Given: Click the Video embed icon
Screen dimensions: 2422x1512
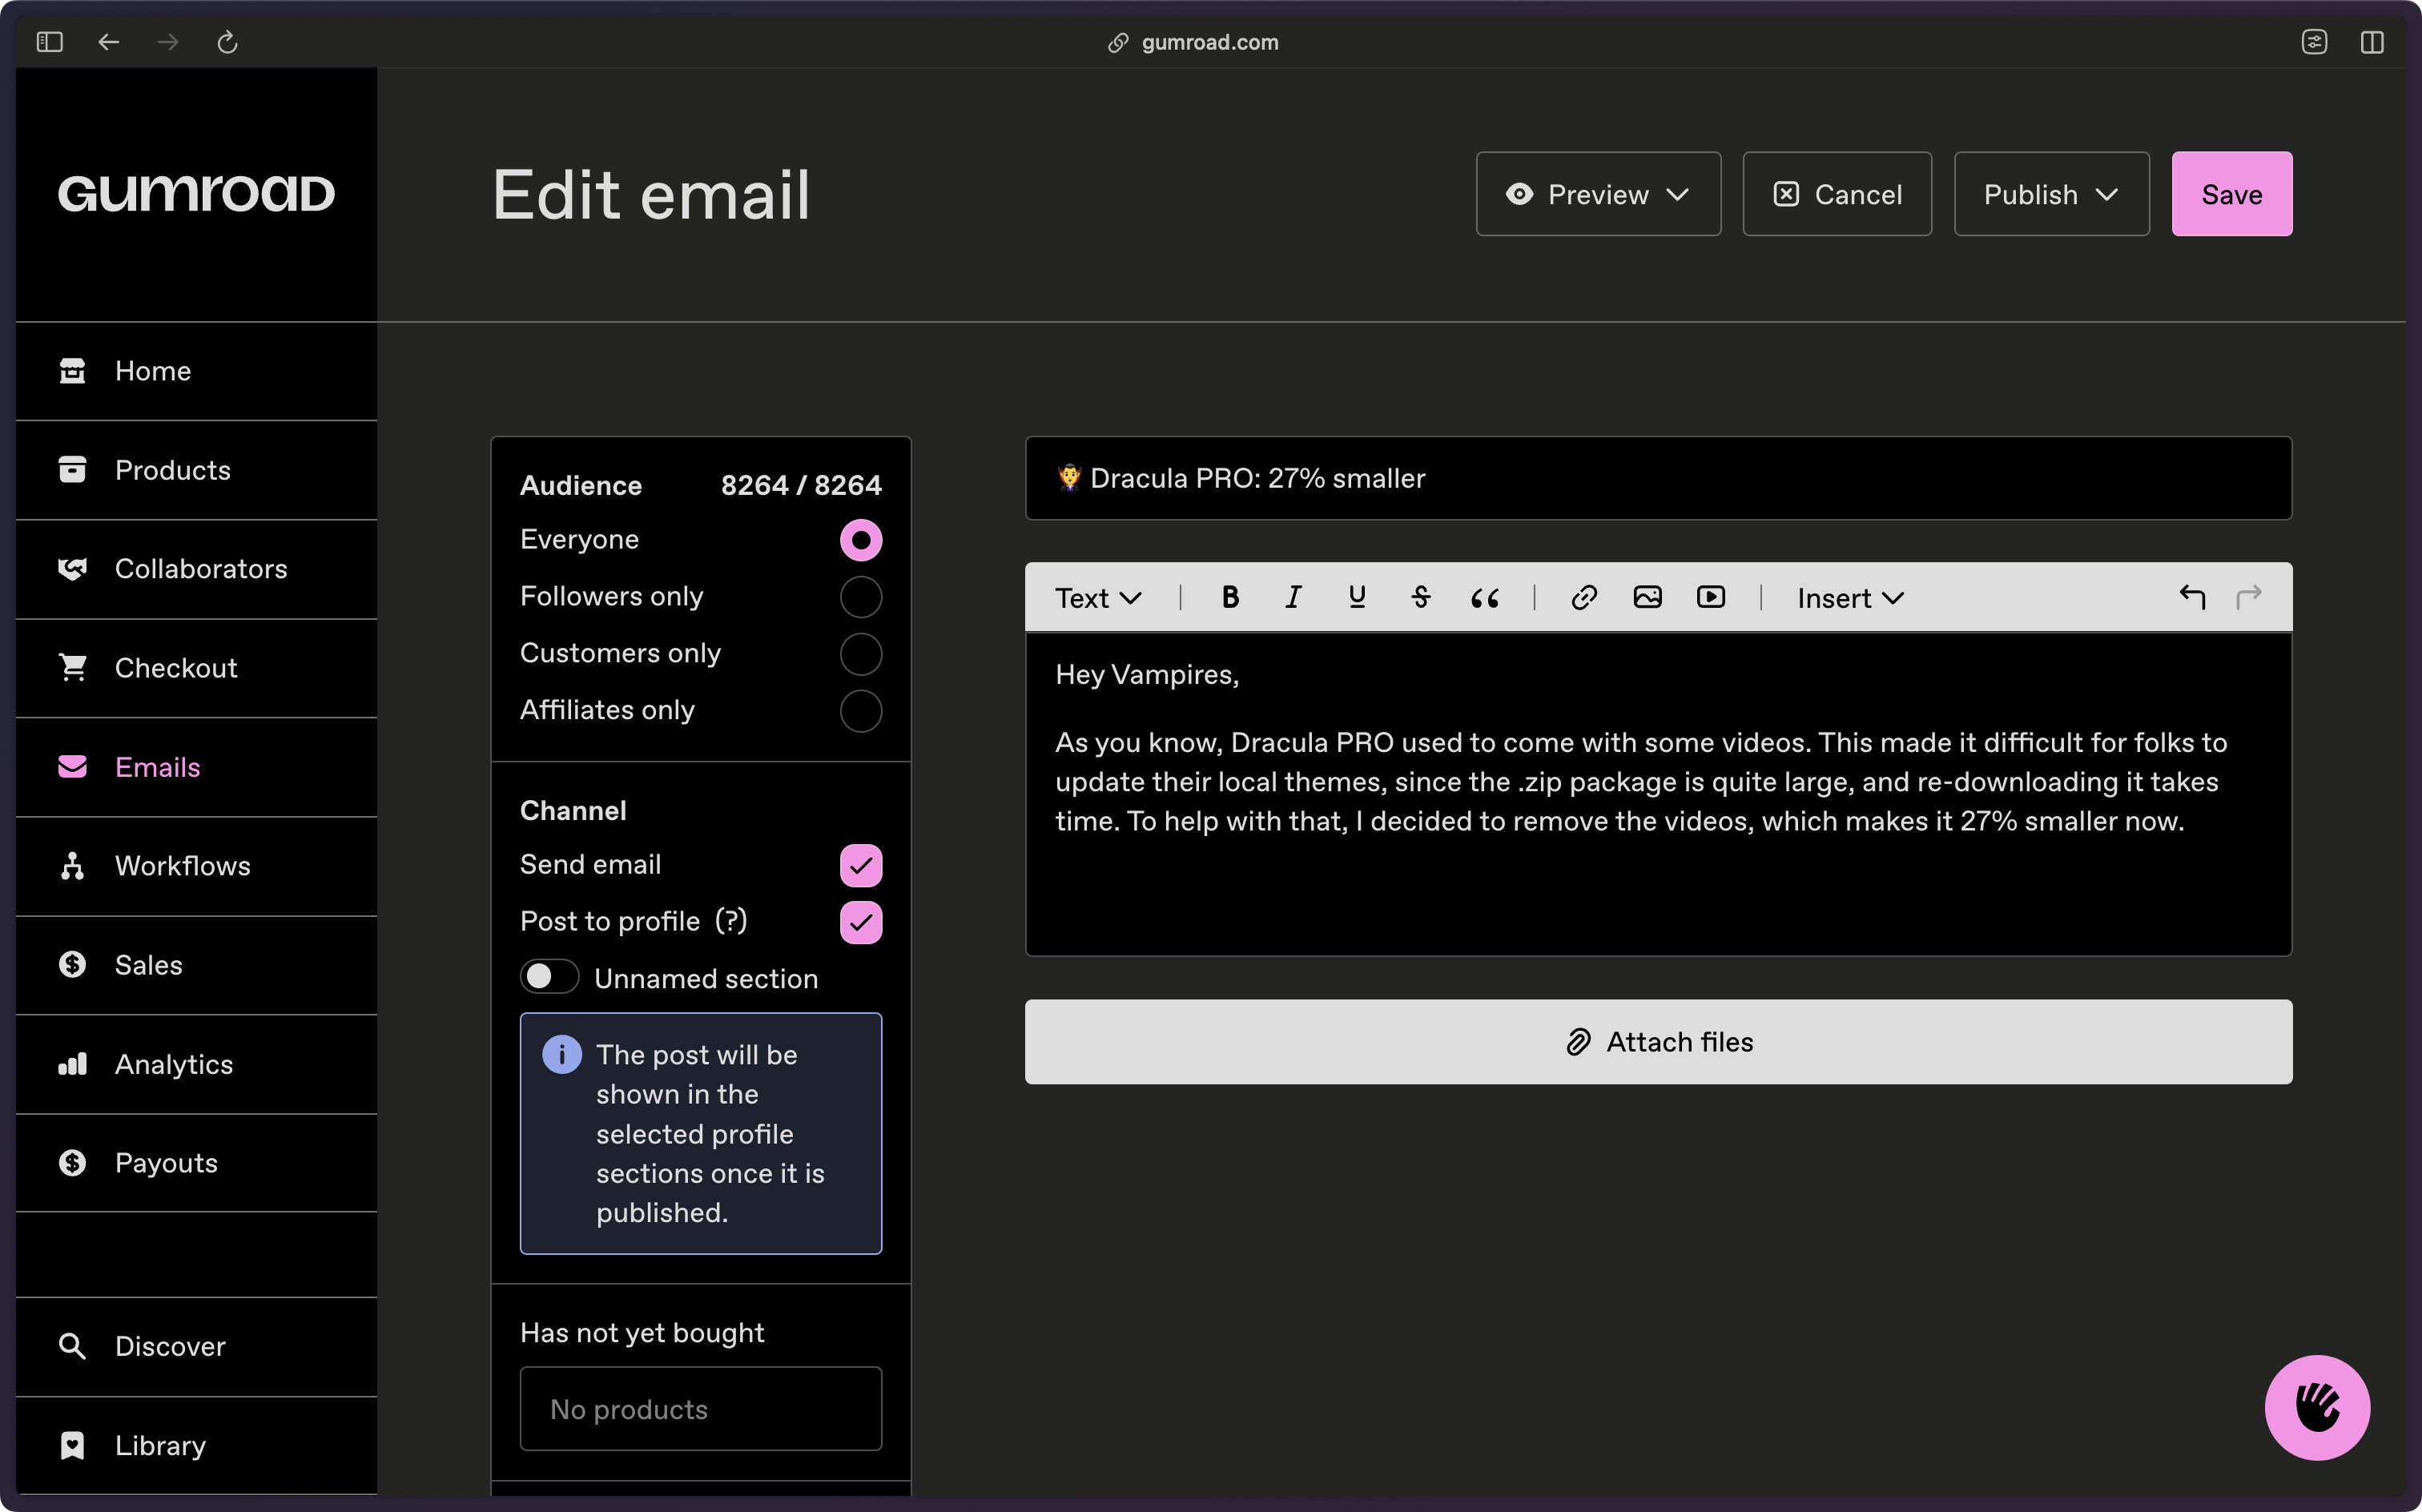Looking at the screenshot, I should pos(1710,597).
